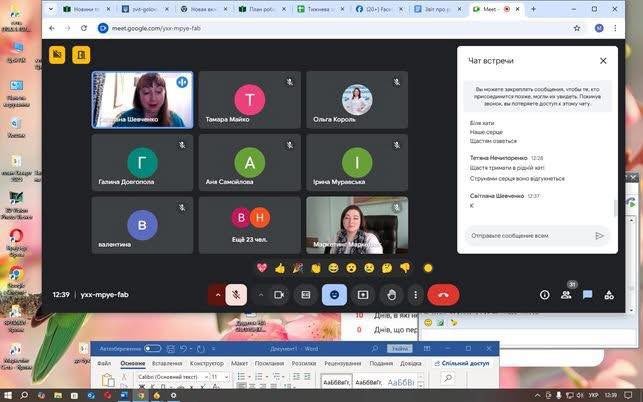Open the 'Вставлення' ribbon tab in Word
The width and height of the screenshot is (643, 402).
click(x=167, y=363)
